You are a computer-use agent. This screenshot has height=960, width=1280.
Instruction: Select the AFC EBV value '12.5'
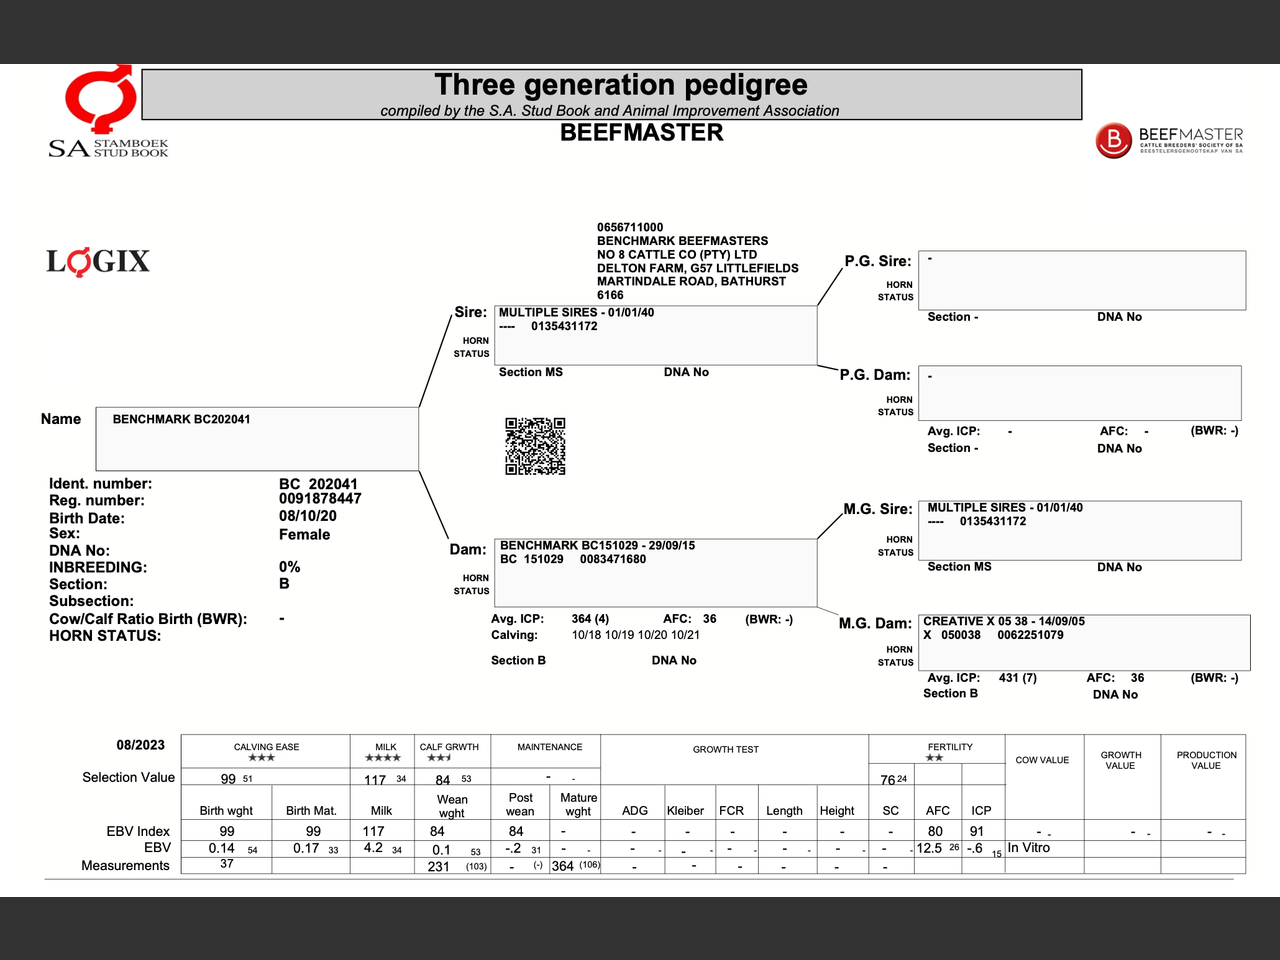pyautogui.click(x=929, y=848)
